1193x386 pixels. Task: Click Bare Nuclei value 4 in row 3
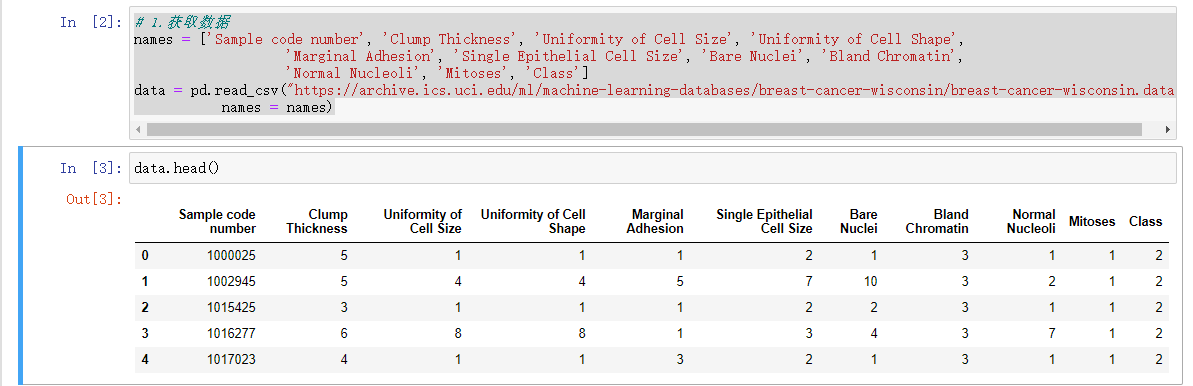tap(873, 333)
